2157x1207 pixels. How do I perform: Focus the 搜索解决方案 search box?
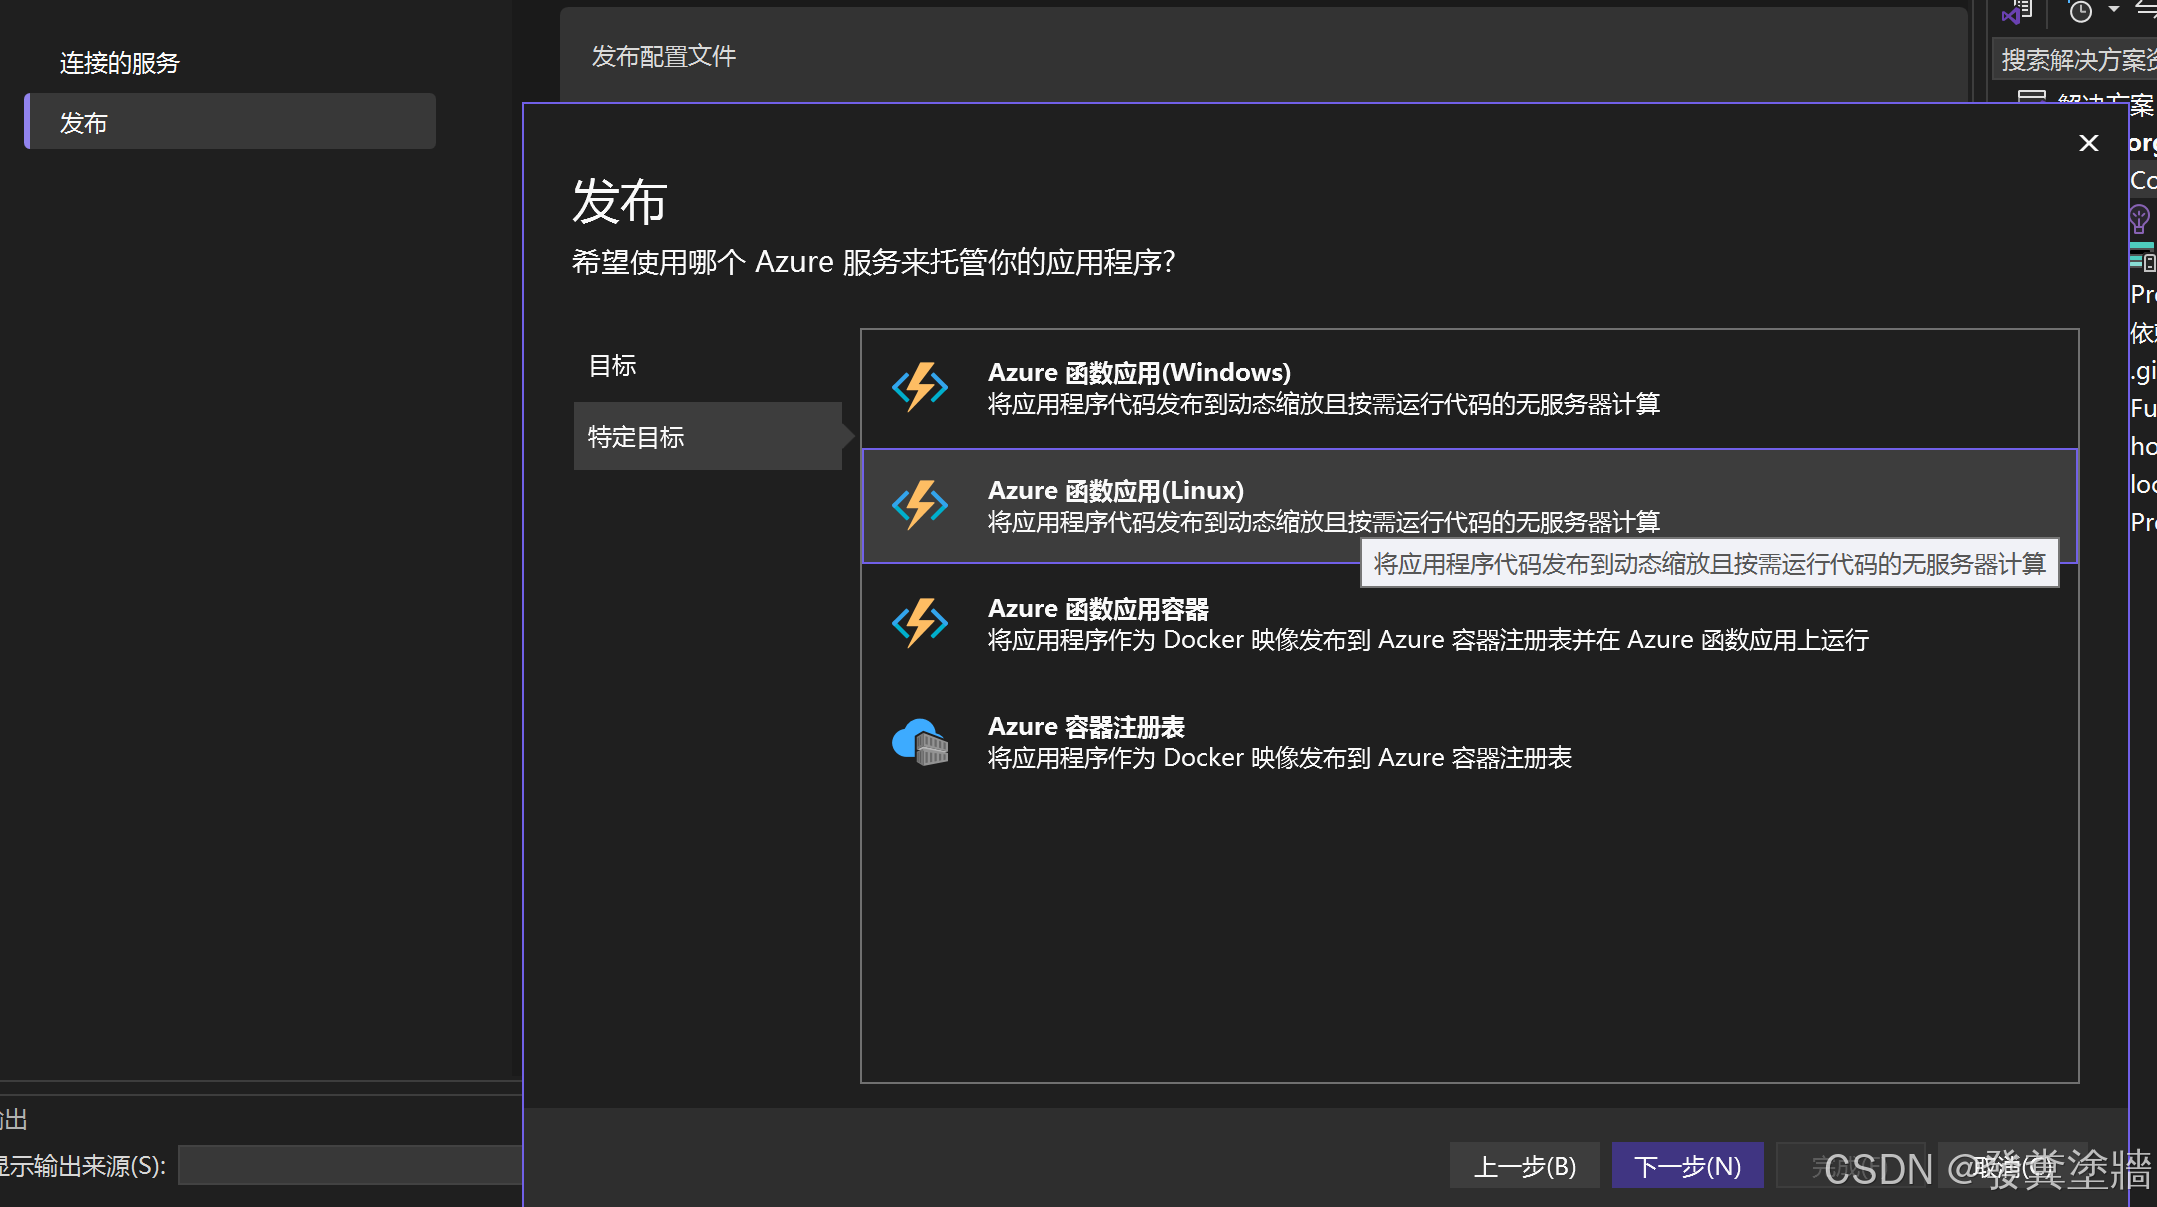pyautogui.click(x=2075, y=60)
